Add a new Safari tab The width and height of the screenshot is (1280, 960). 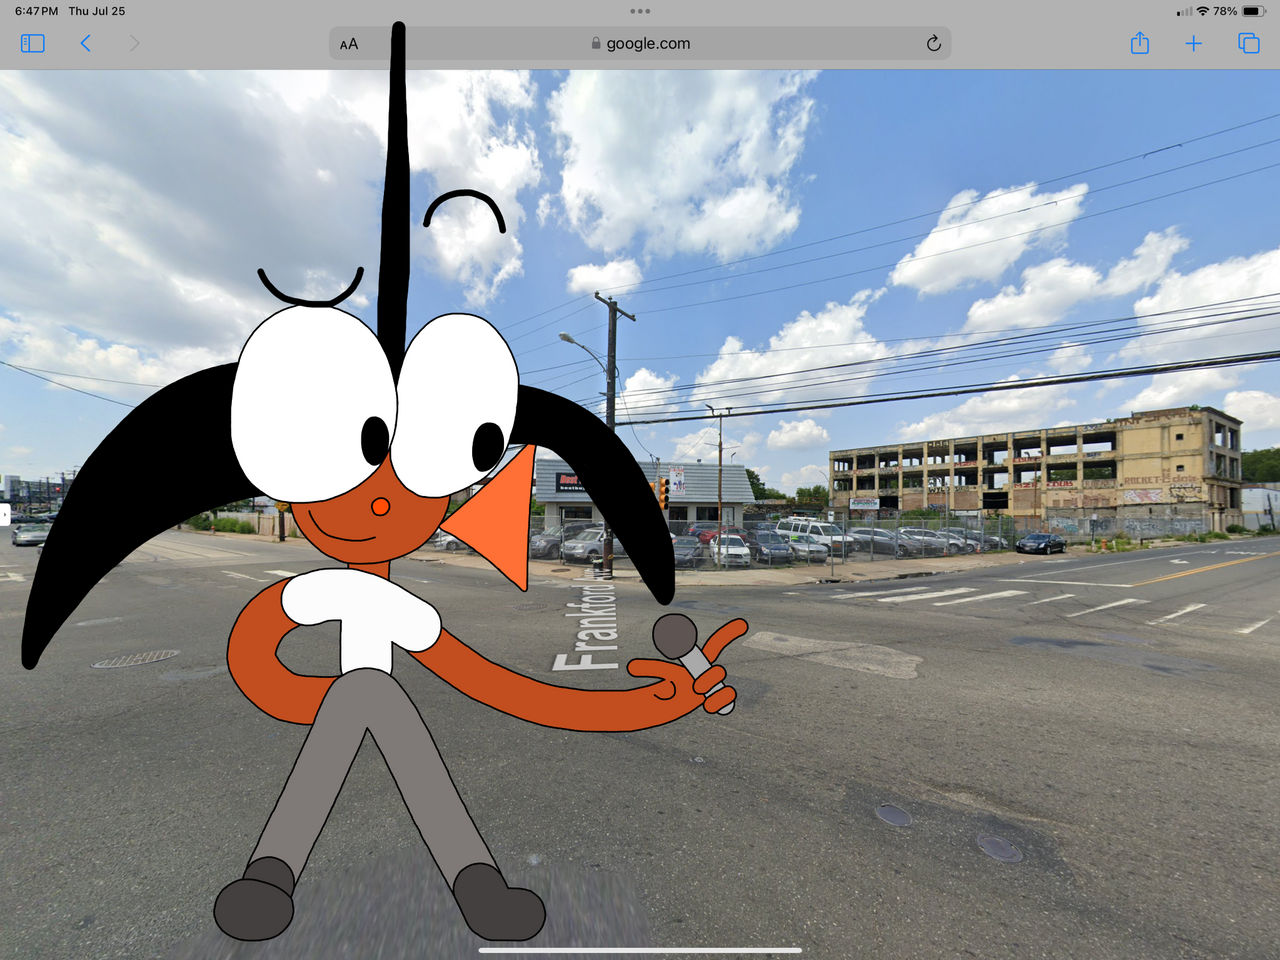[1193, 43]
